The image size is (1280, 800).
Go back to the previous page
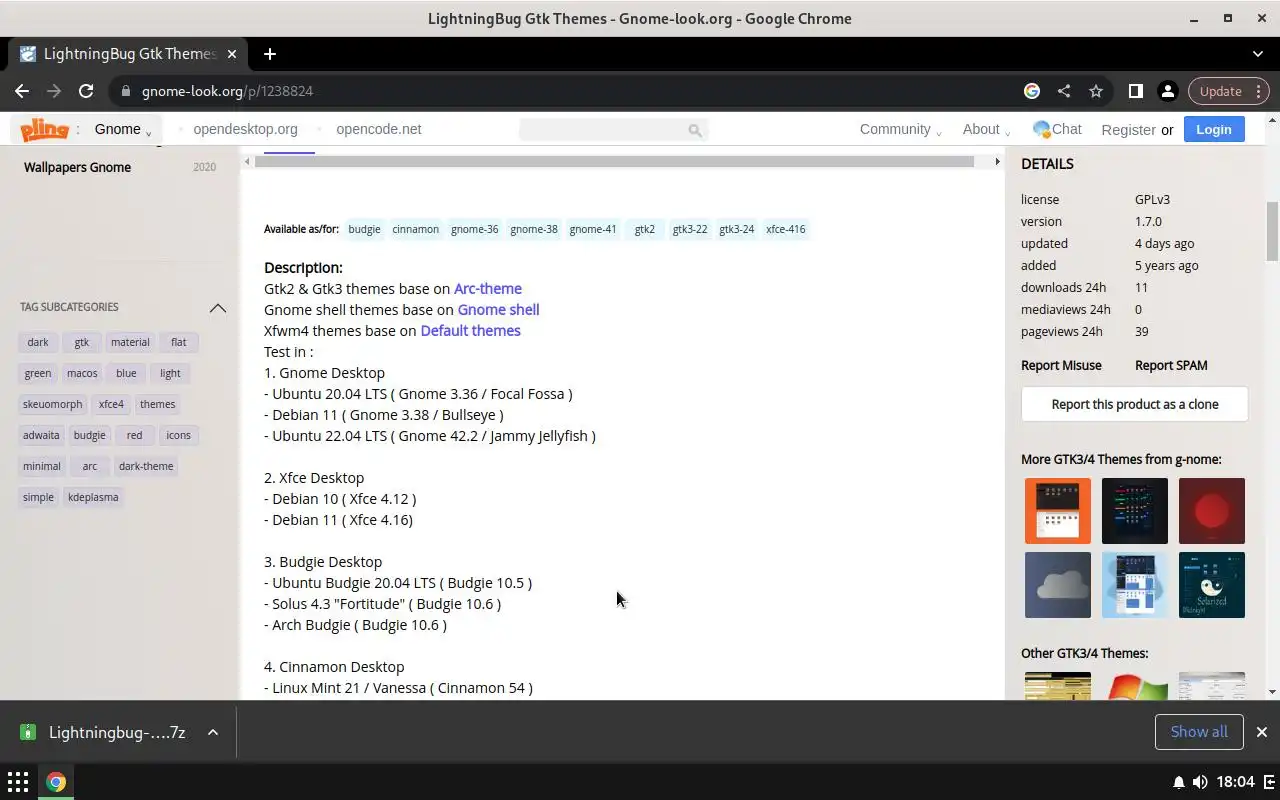tap(22, 91)
